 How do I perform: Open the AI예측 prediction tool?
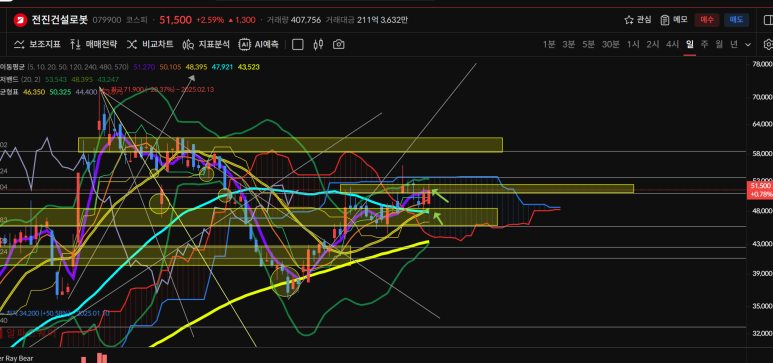pos(259,44)
